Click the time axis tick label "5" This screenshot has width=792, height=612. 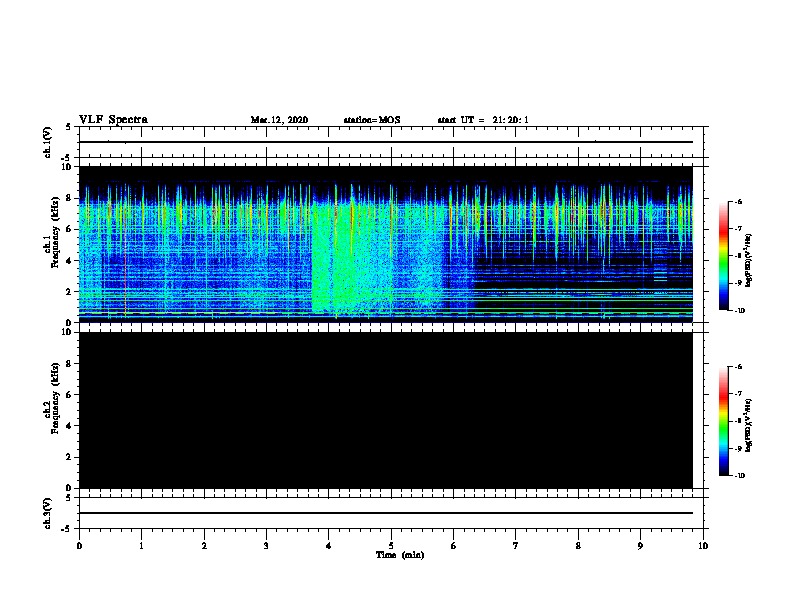(x=391, y=546)
